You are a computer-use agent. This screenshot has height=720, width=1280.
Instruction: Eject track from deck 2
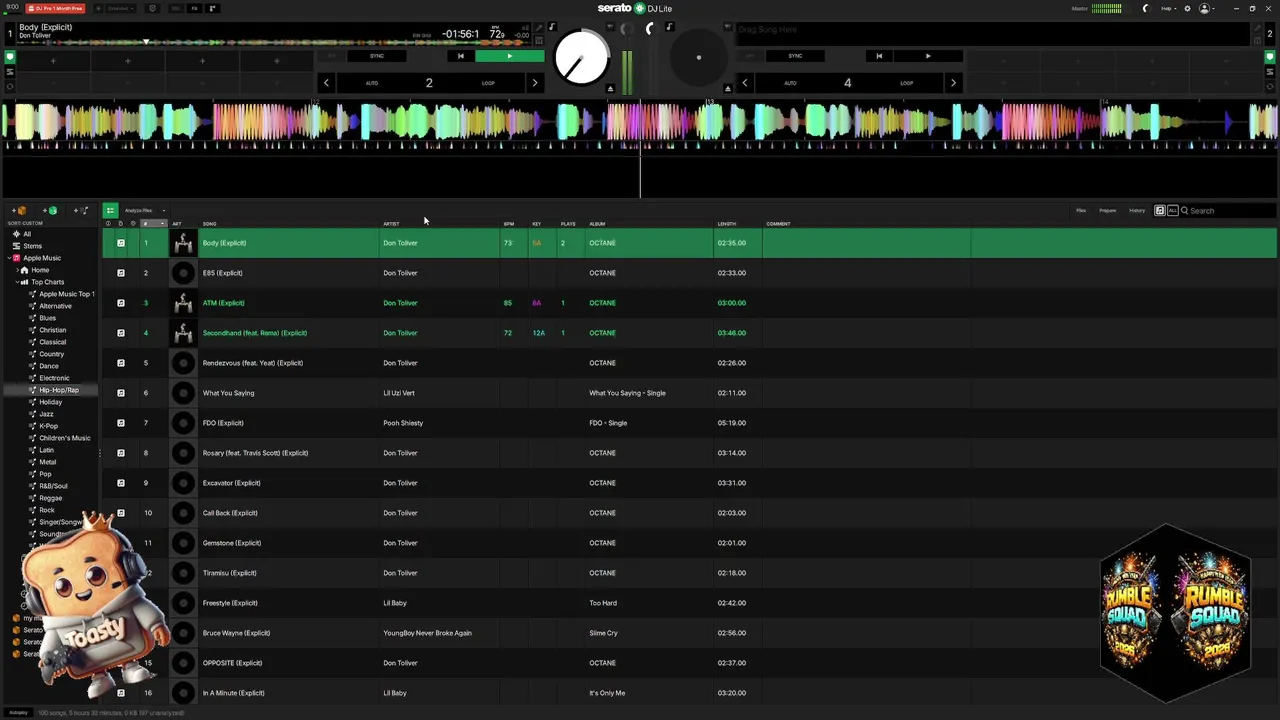point(727,88)
